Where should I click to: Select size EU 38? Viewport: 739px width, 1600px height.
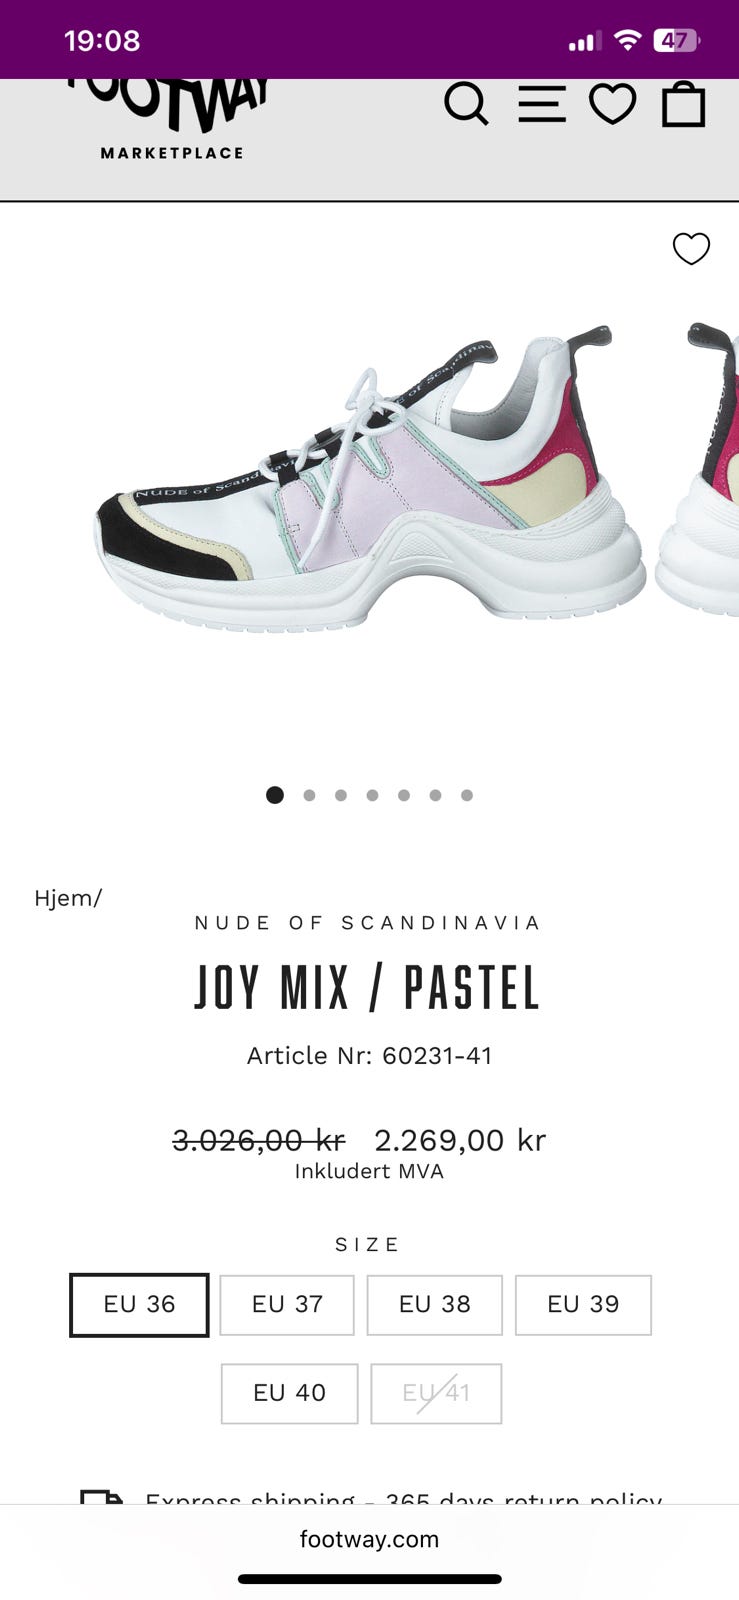434,1305
